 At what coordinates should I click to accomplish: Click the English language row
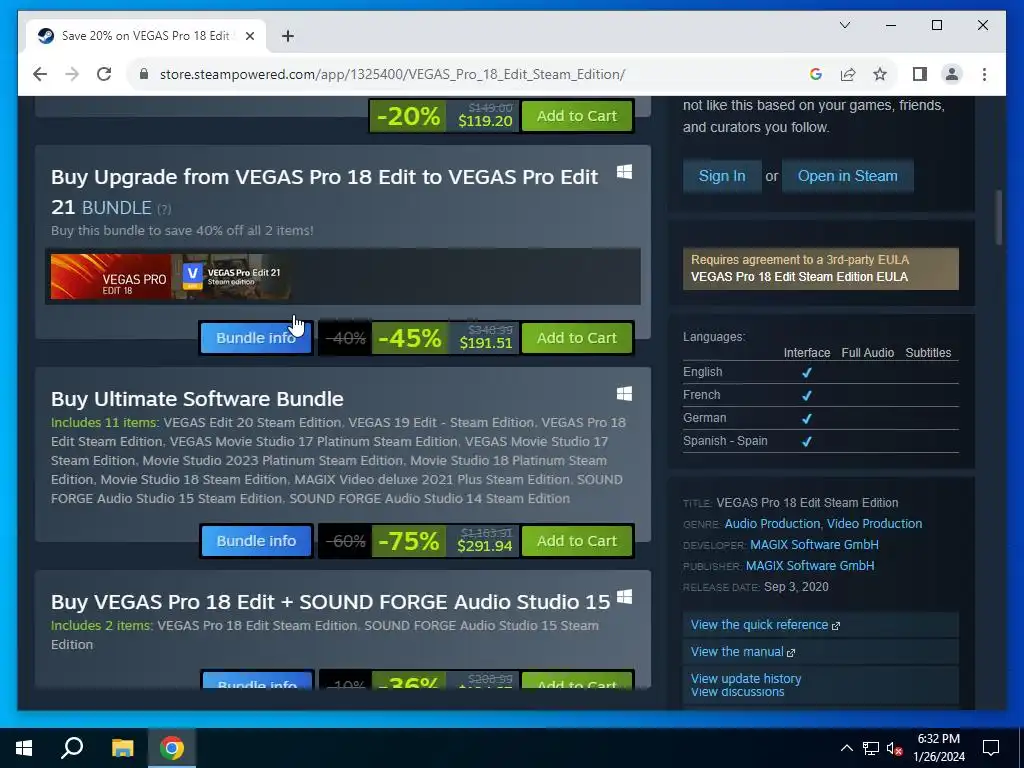821,372
